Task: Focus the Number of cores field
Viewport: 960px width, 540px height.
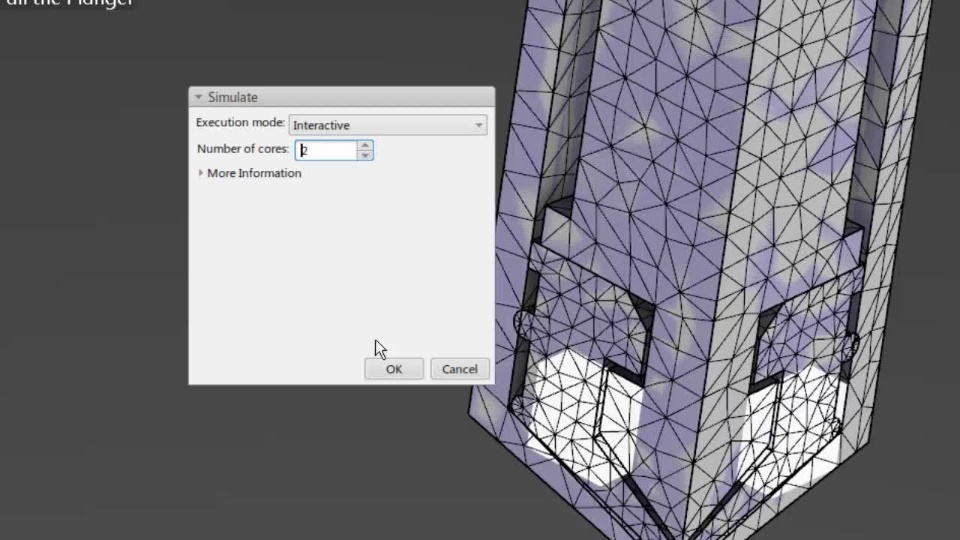Action: click(x=326, y=150)
